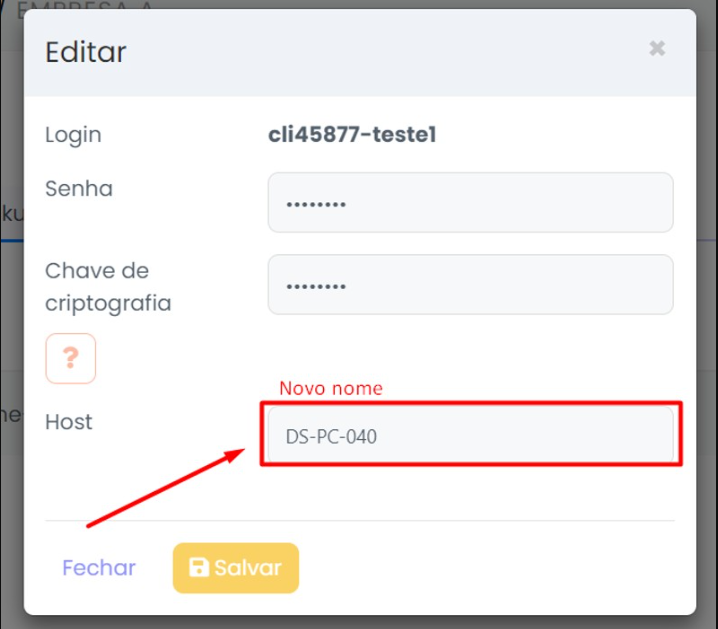Click the Host label text
Viewport: 718px width, 629px height.
coord(69,422)
